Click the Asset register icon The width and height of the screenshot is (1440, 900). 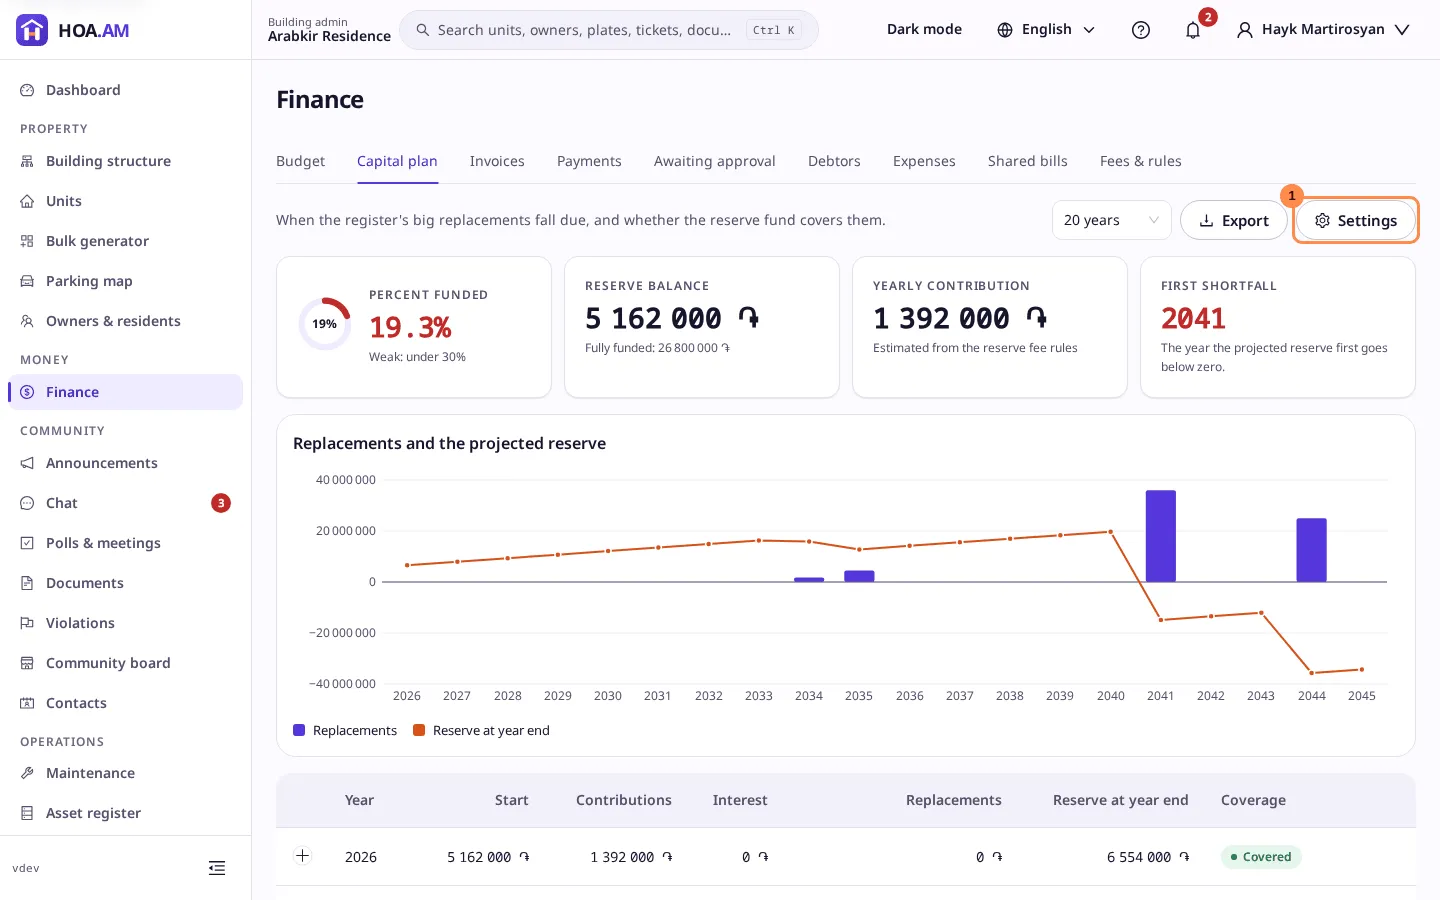pyautogui.click(x=27, y=813)
